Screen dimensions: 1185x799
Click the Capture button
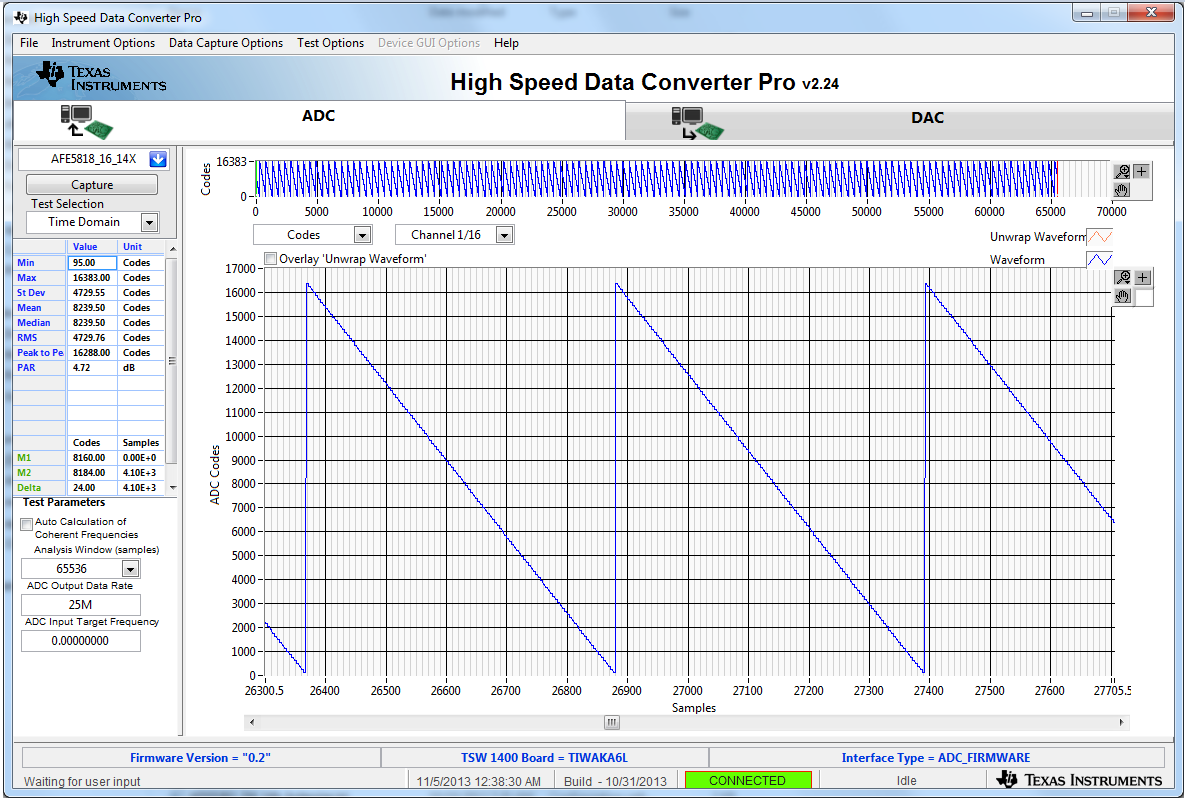(92, 184)
